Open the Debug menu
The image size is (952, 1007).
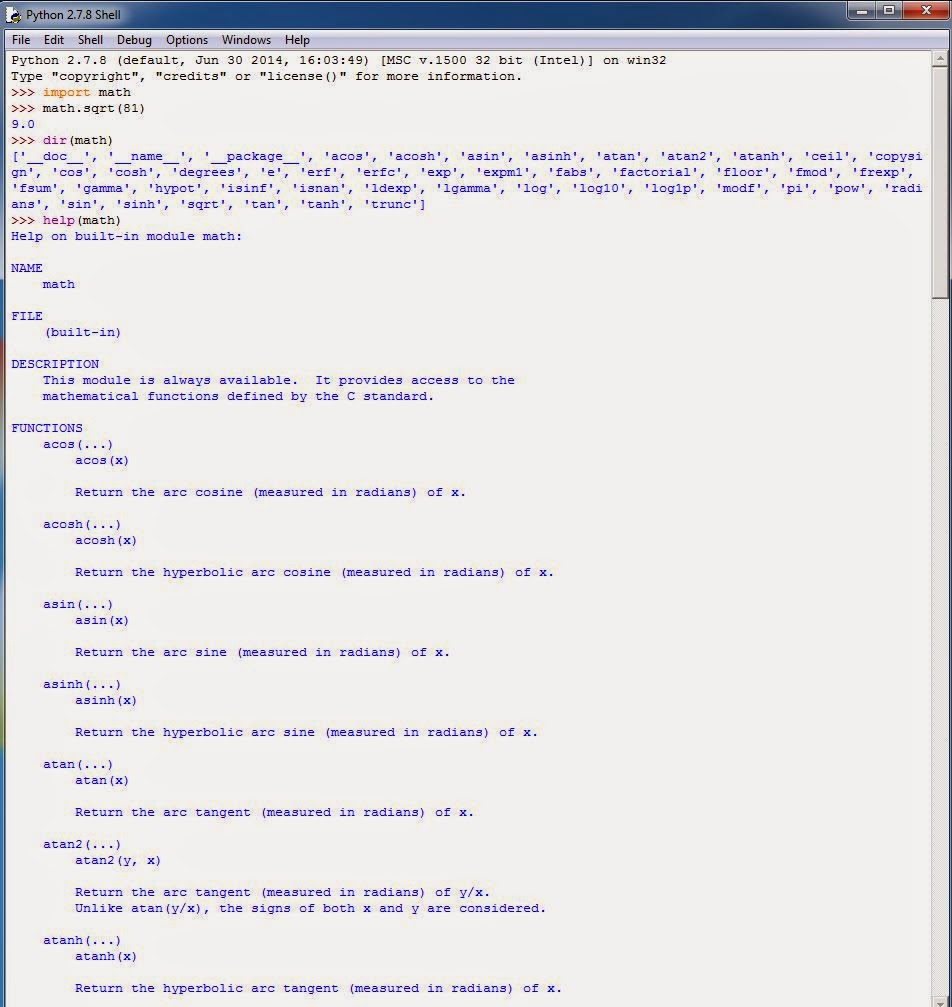click(133, 40)
